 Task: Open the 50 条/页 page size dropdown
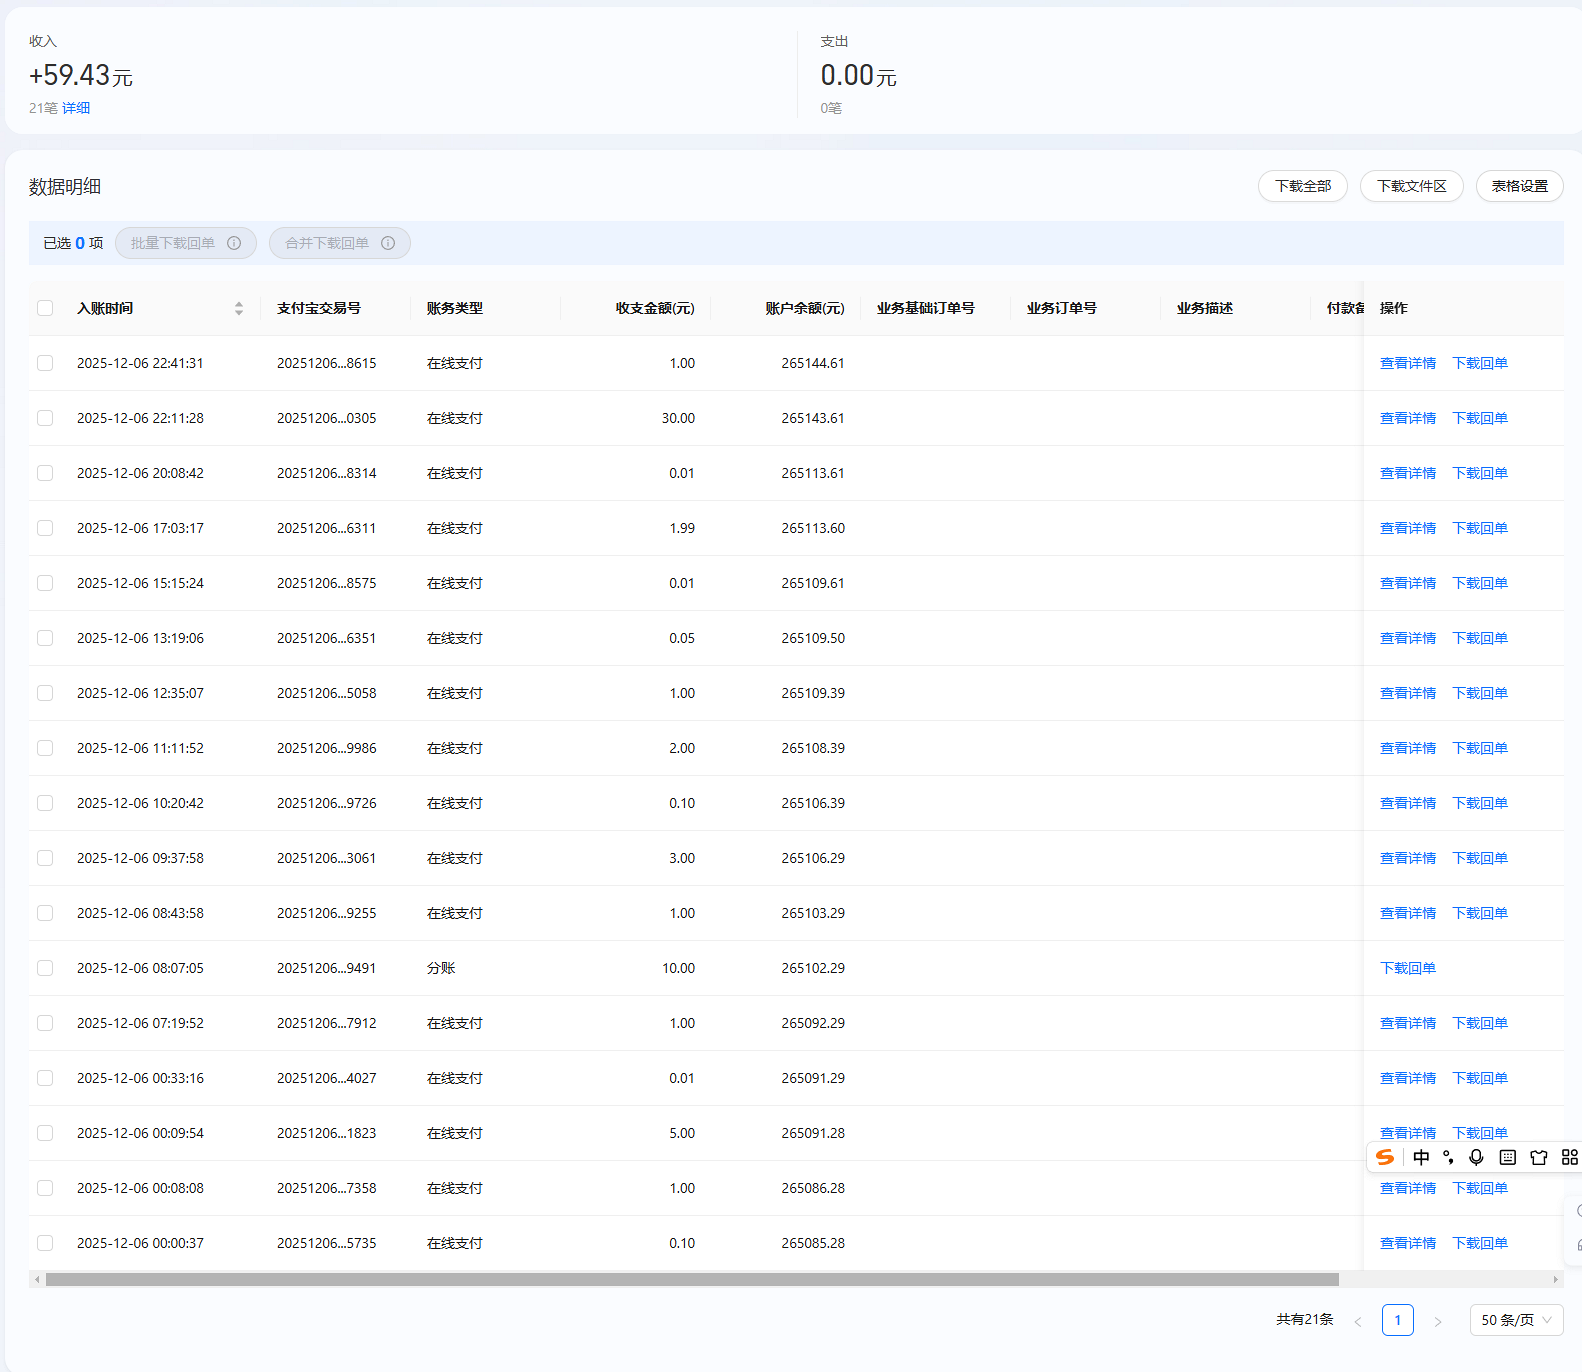point(1516,1320)
